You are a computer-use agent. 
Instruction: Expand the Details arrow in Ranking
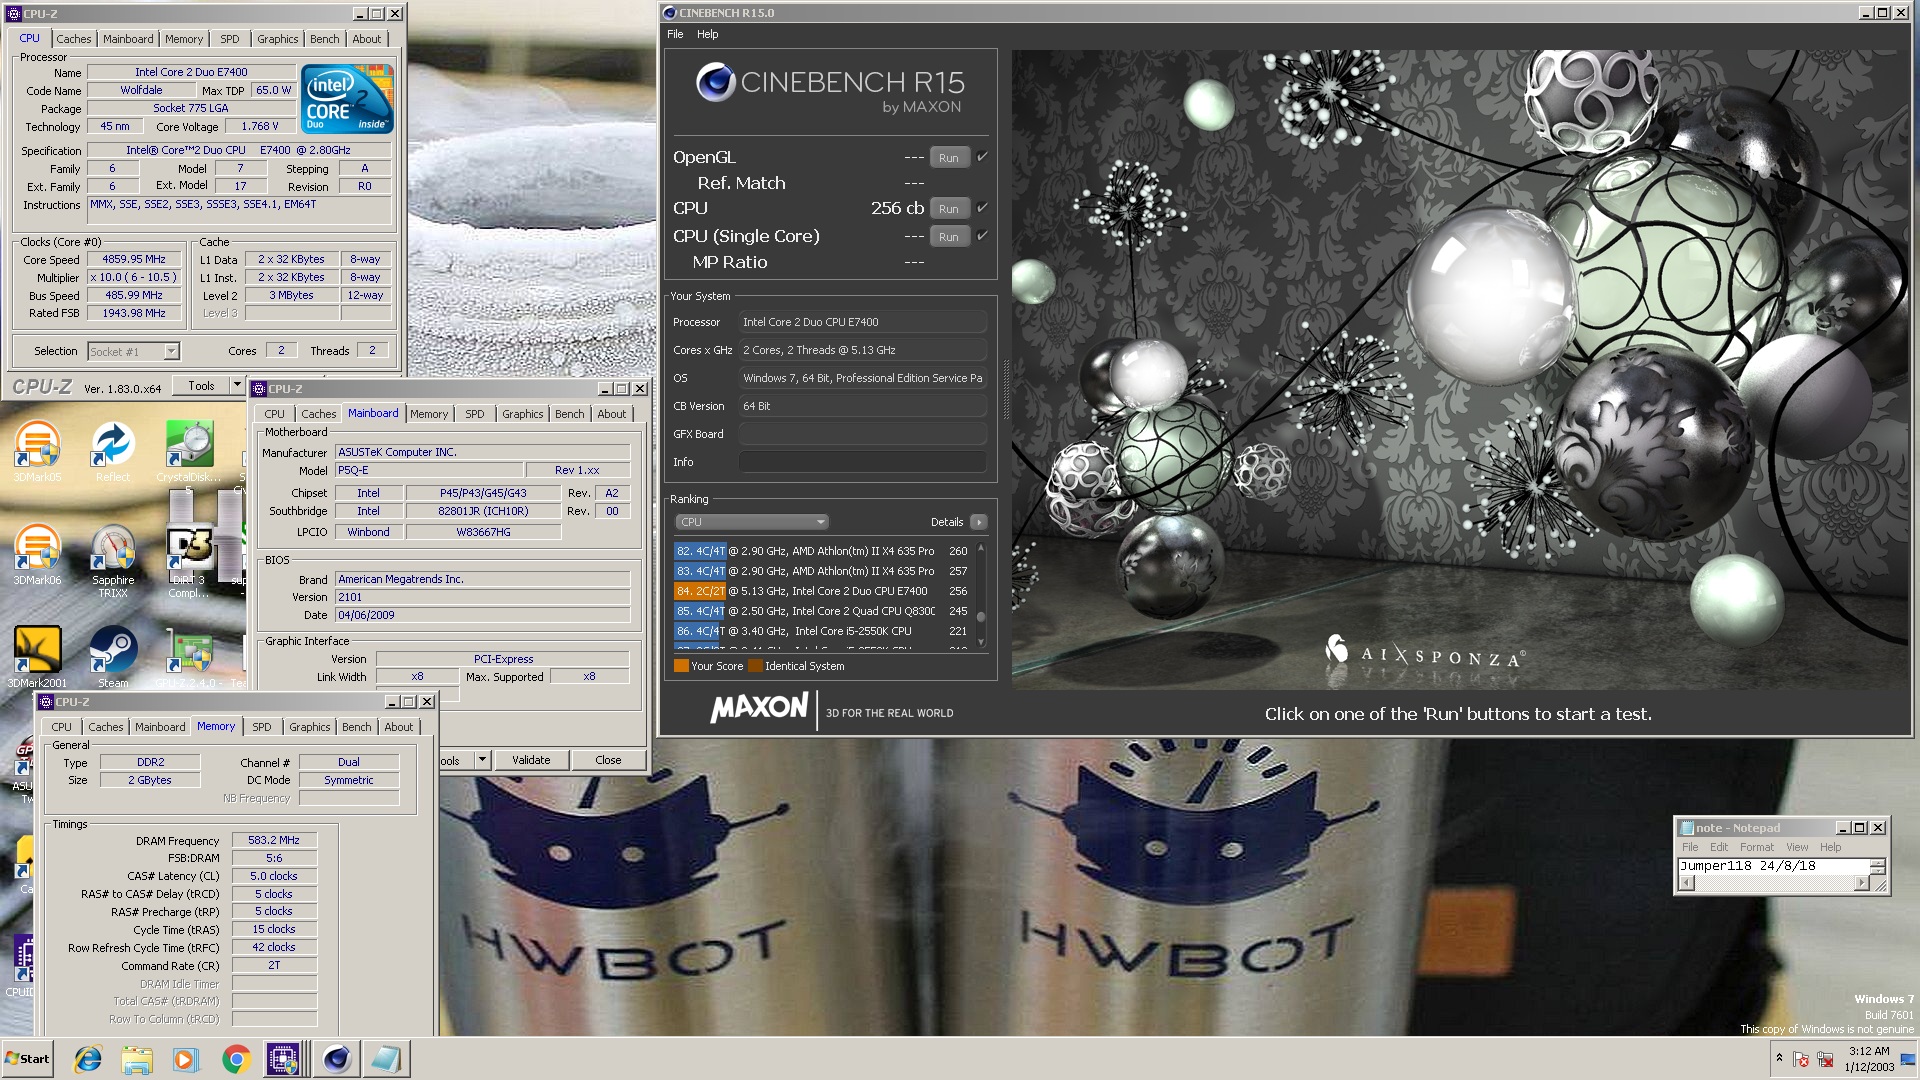(x=979, y=522)
